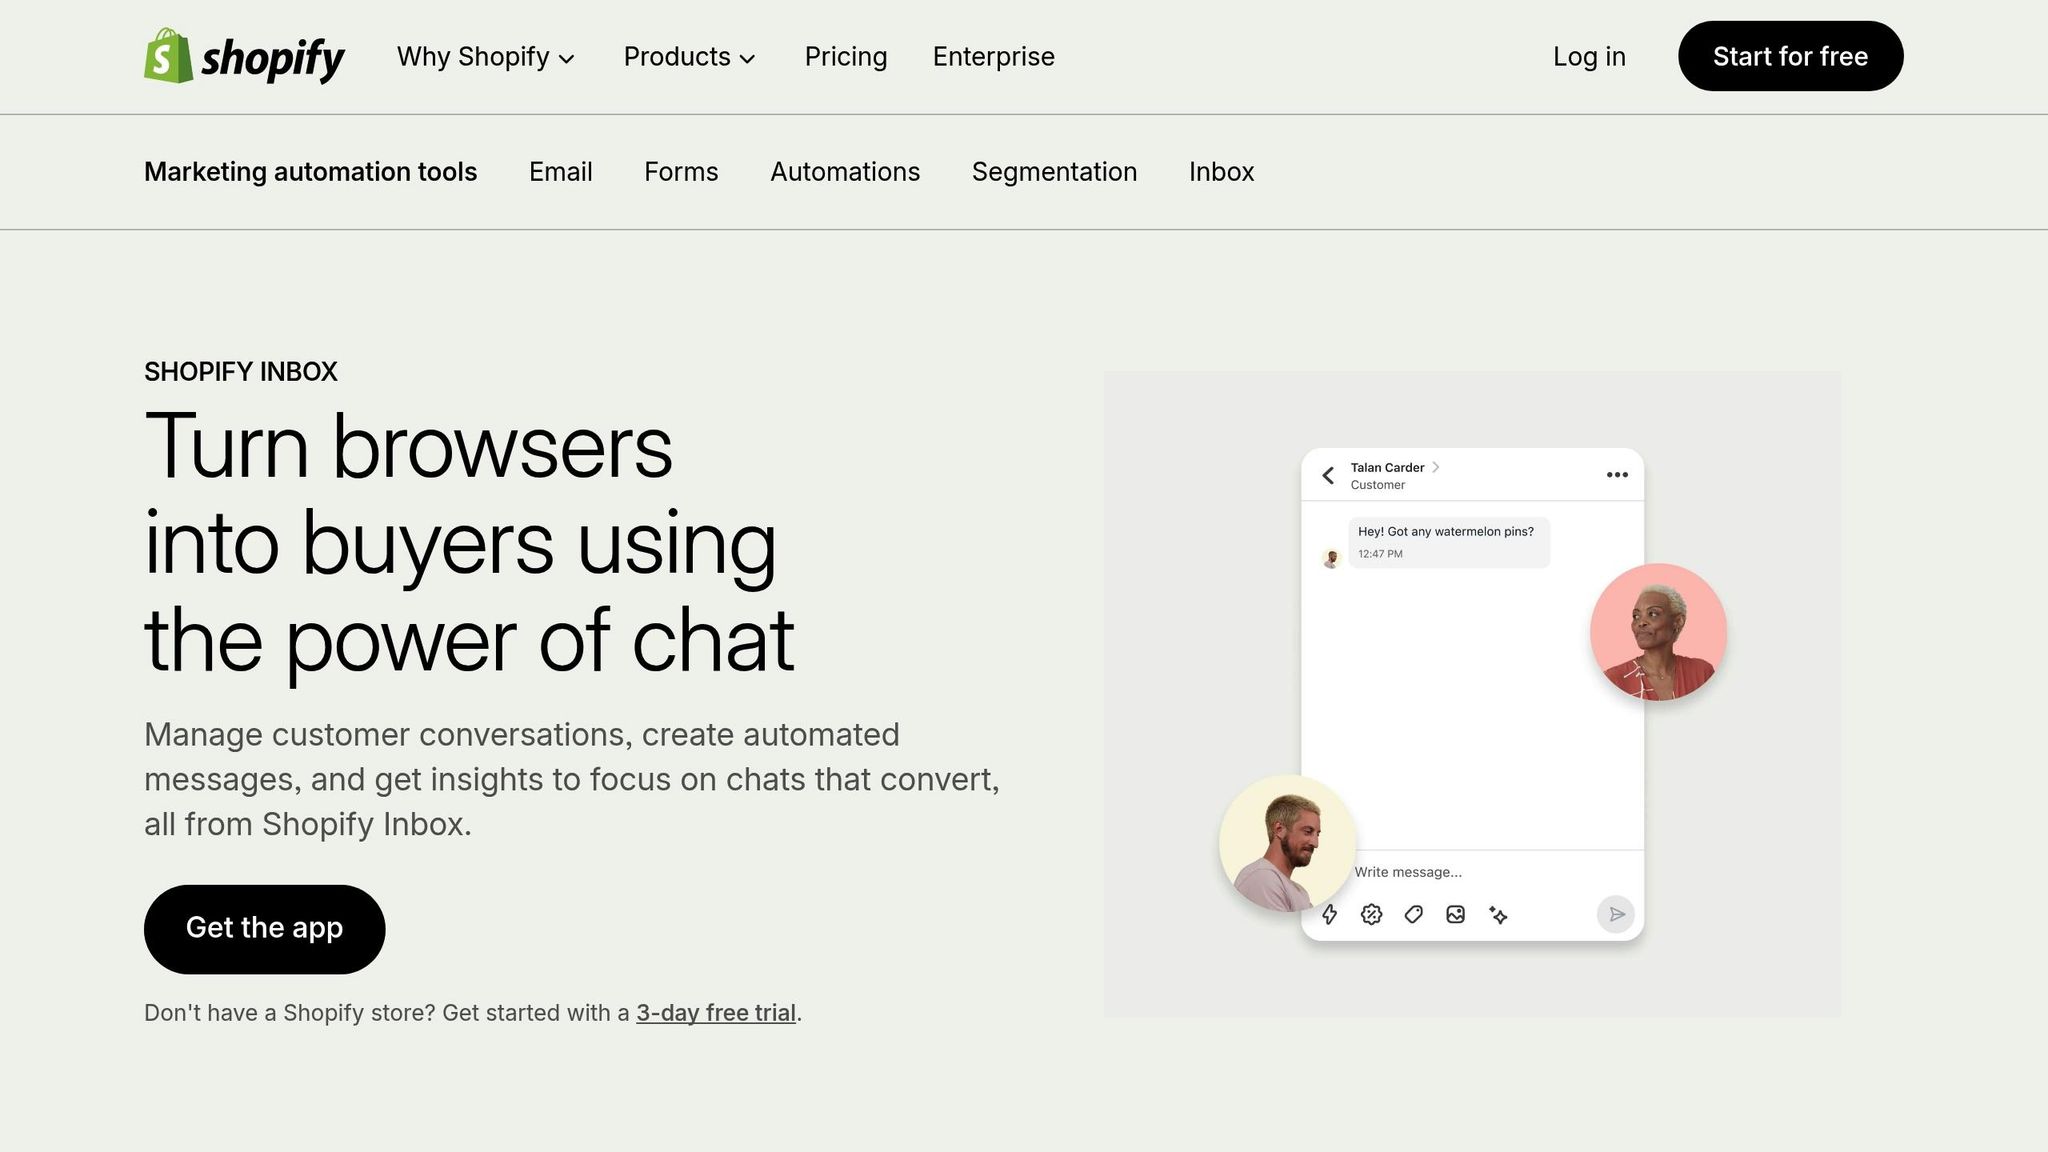
Task: Expand the Why Shopify dropdown
Action: [486, 57]
